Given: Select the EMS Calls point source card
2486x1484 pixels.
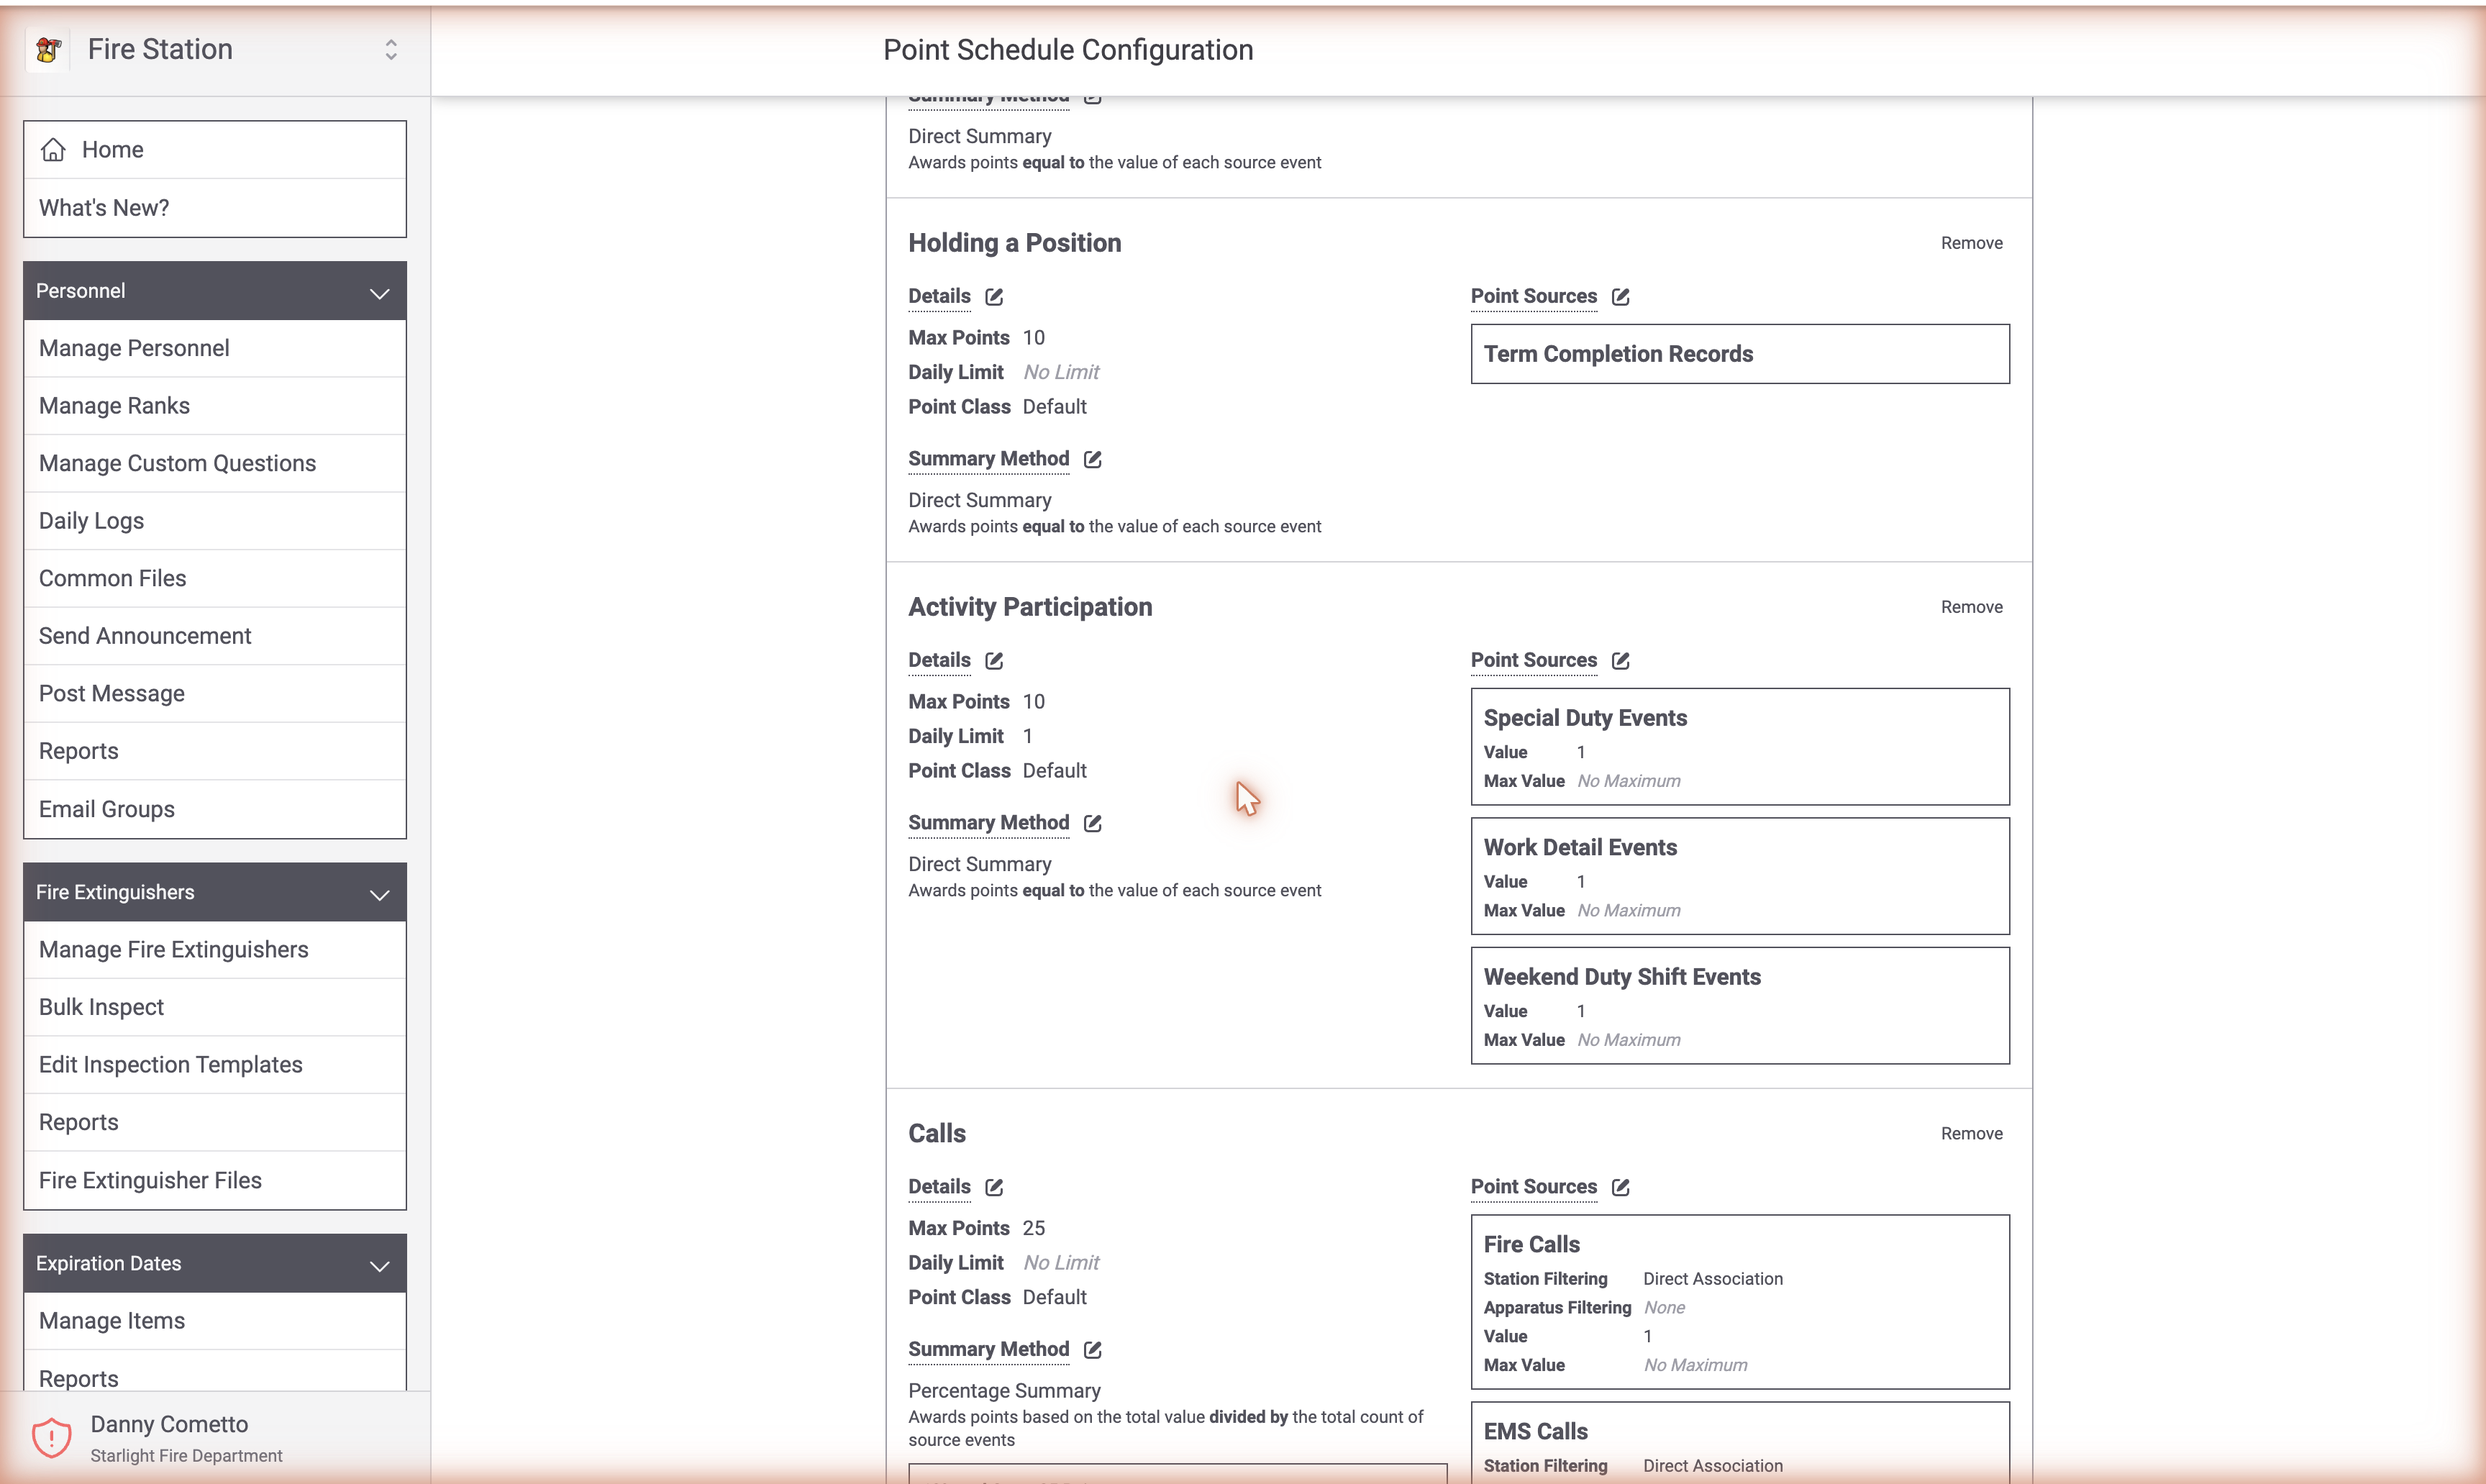Looking at the screenshot, I should [x=1740, y=1443].
